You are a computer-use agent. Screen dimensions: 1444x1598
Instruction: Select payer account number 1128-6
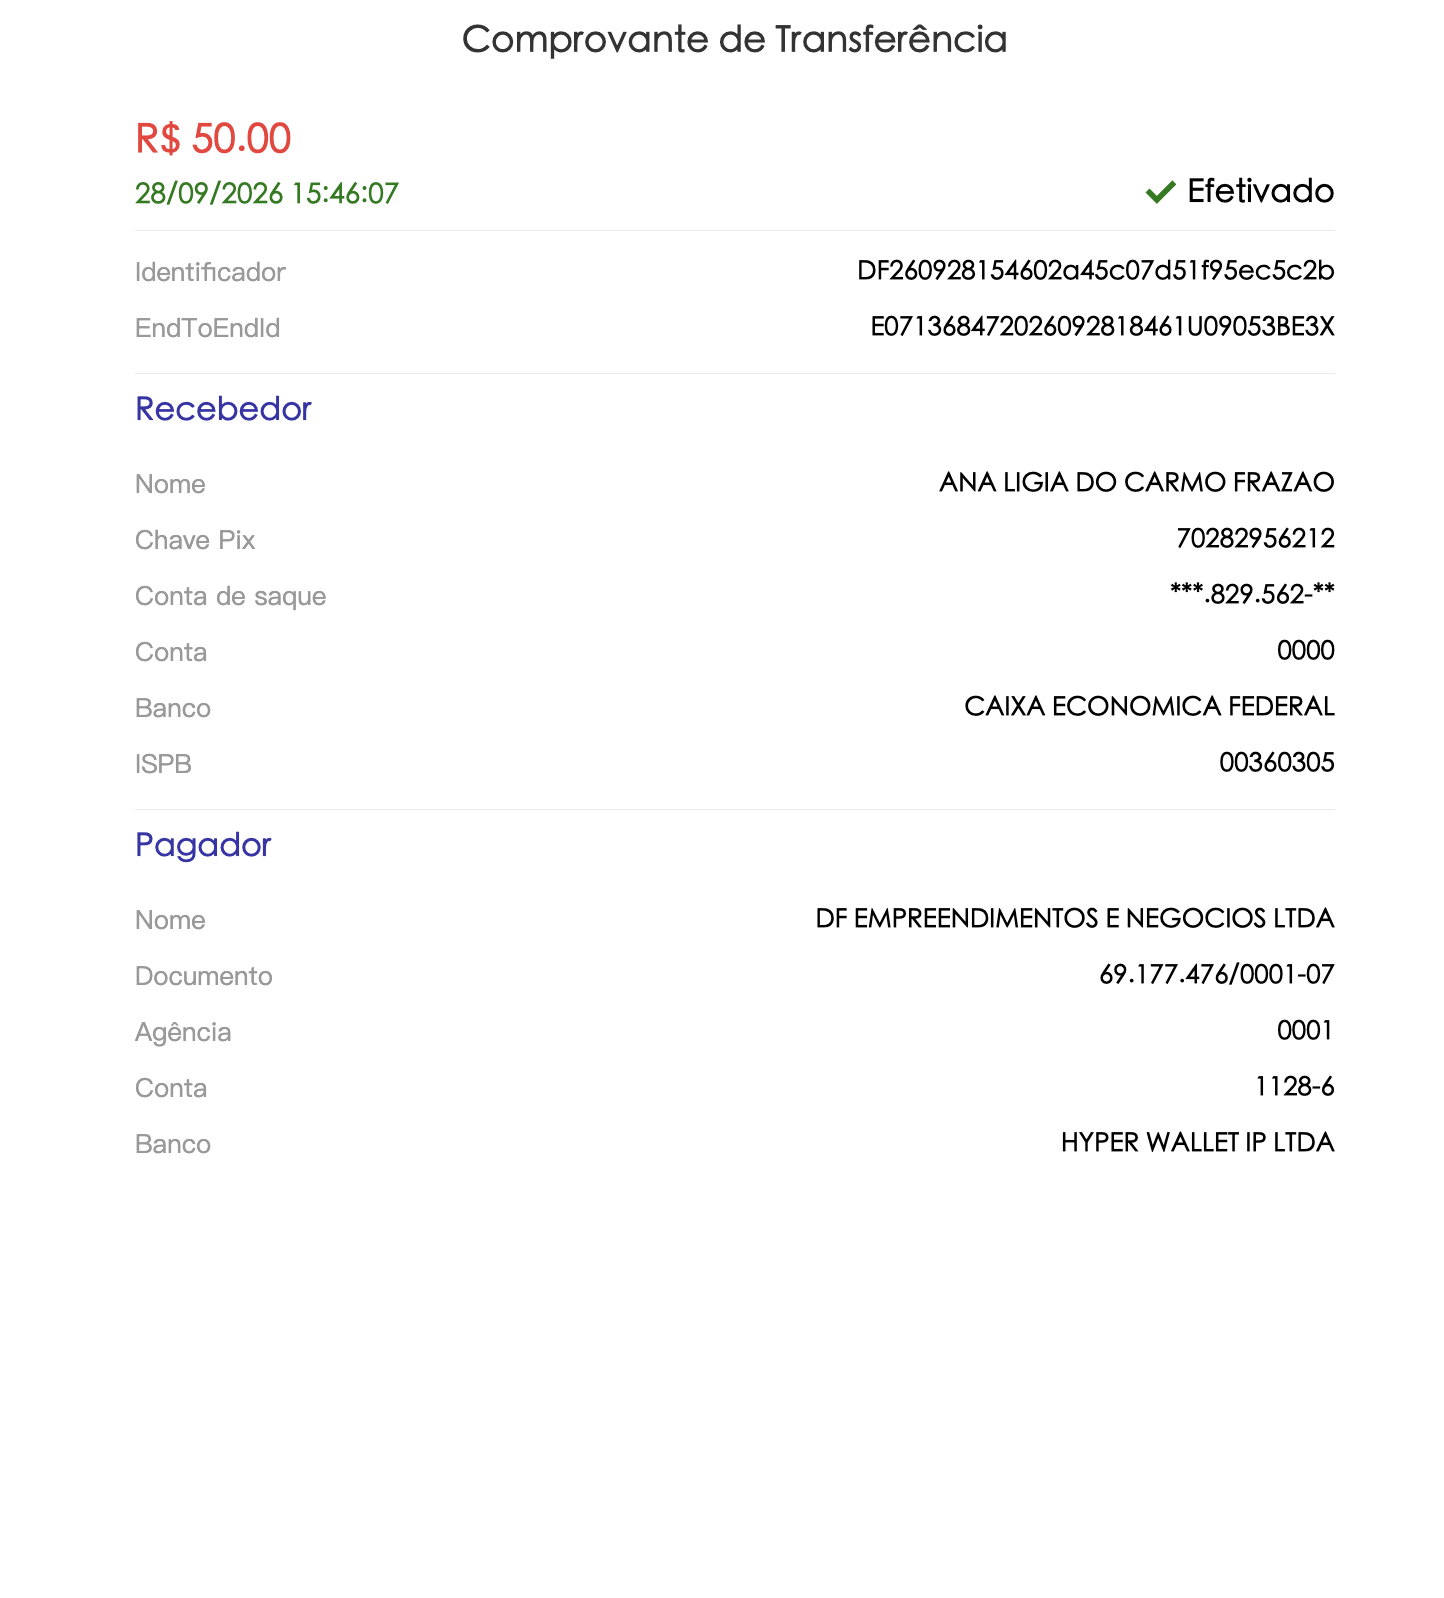click(1295, 1086)
